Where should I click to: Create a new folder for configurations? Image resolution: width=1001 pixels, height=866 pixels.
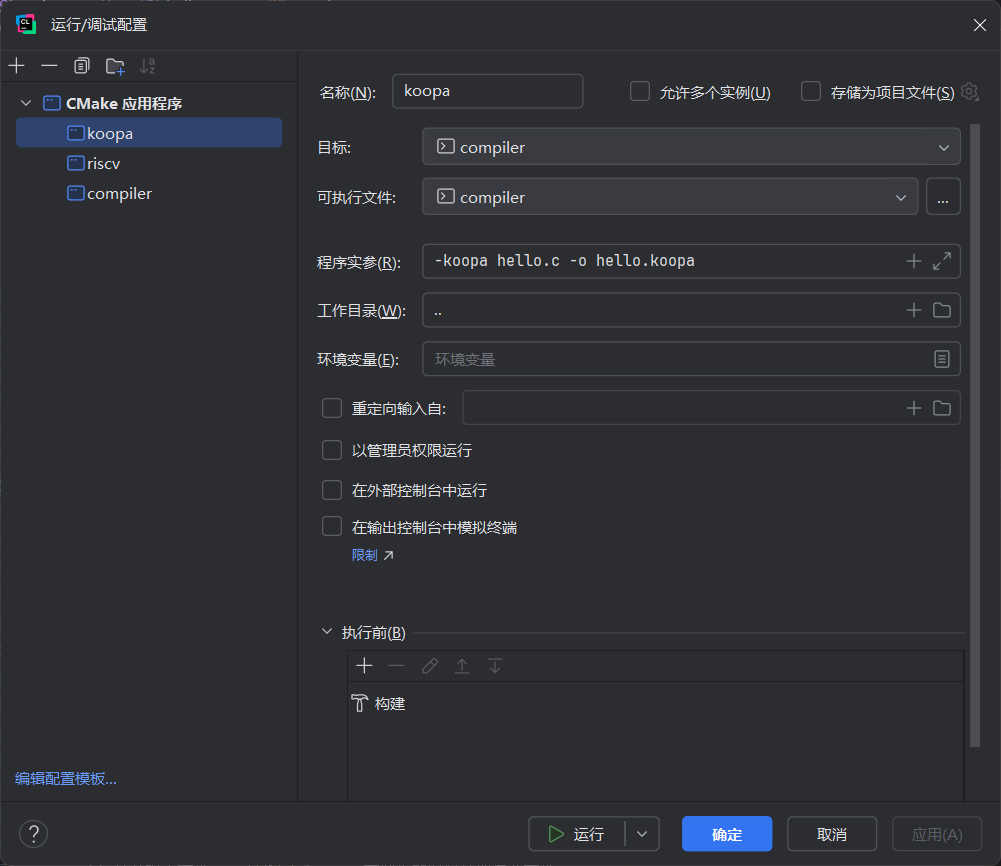tap(115, 66)
